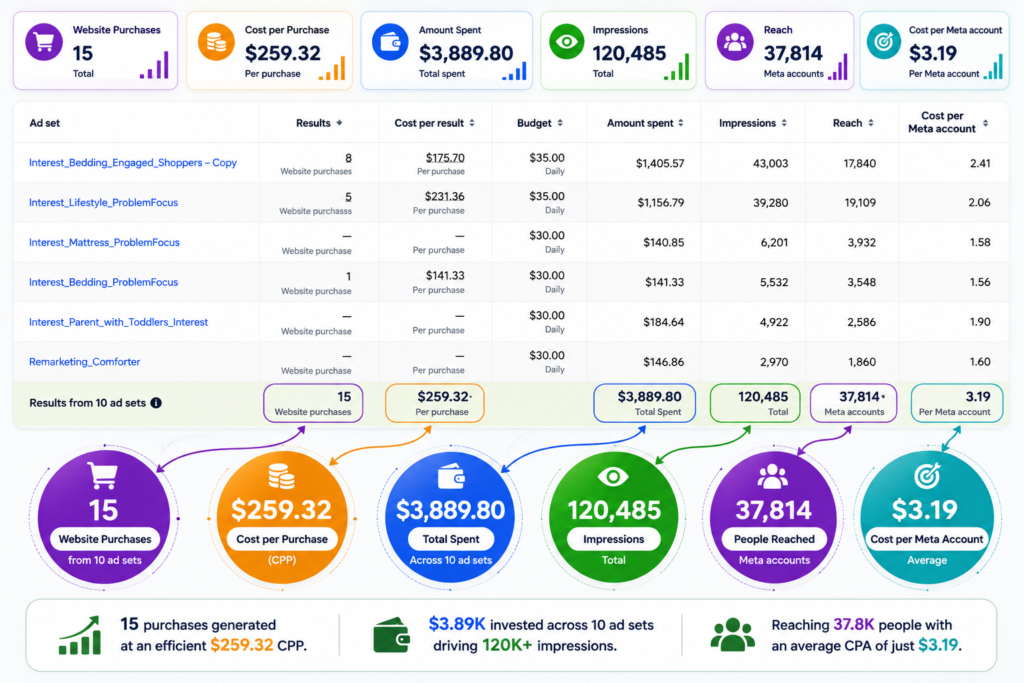Sort the table by the Reach column
The image size is (1024, 683).
point(871,123)
